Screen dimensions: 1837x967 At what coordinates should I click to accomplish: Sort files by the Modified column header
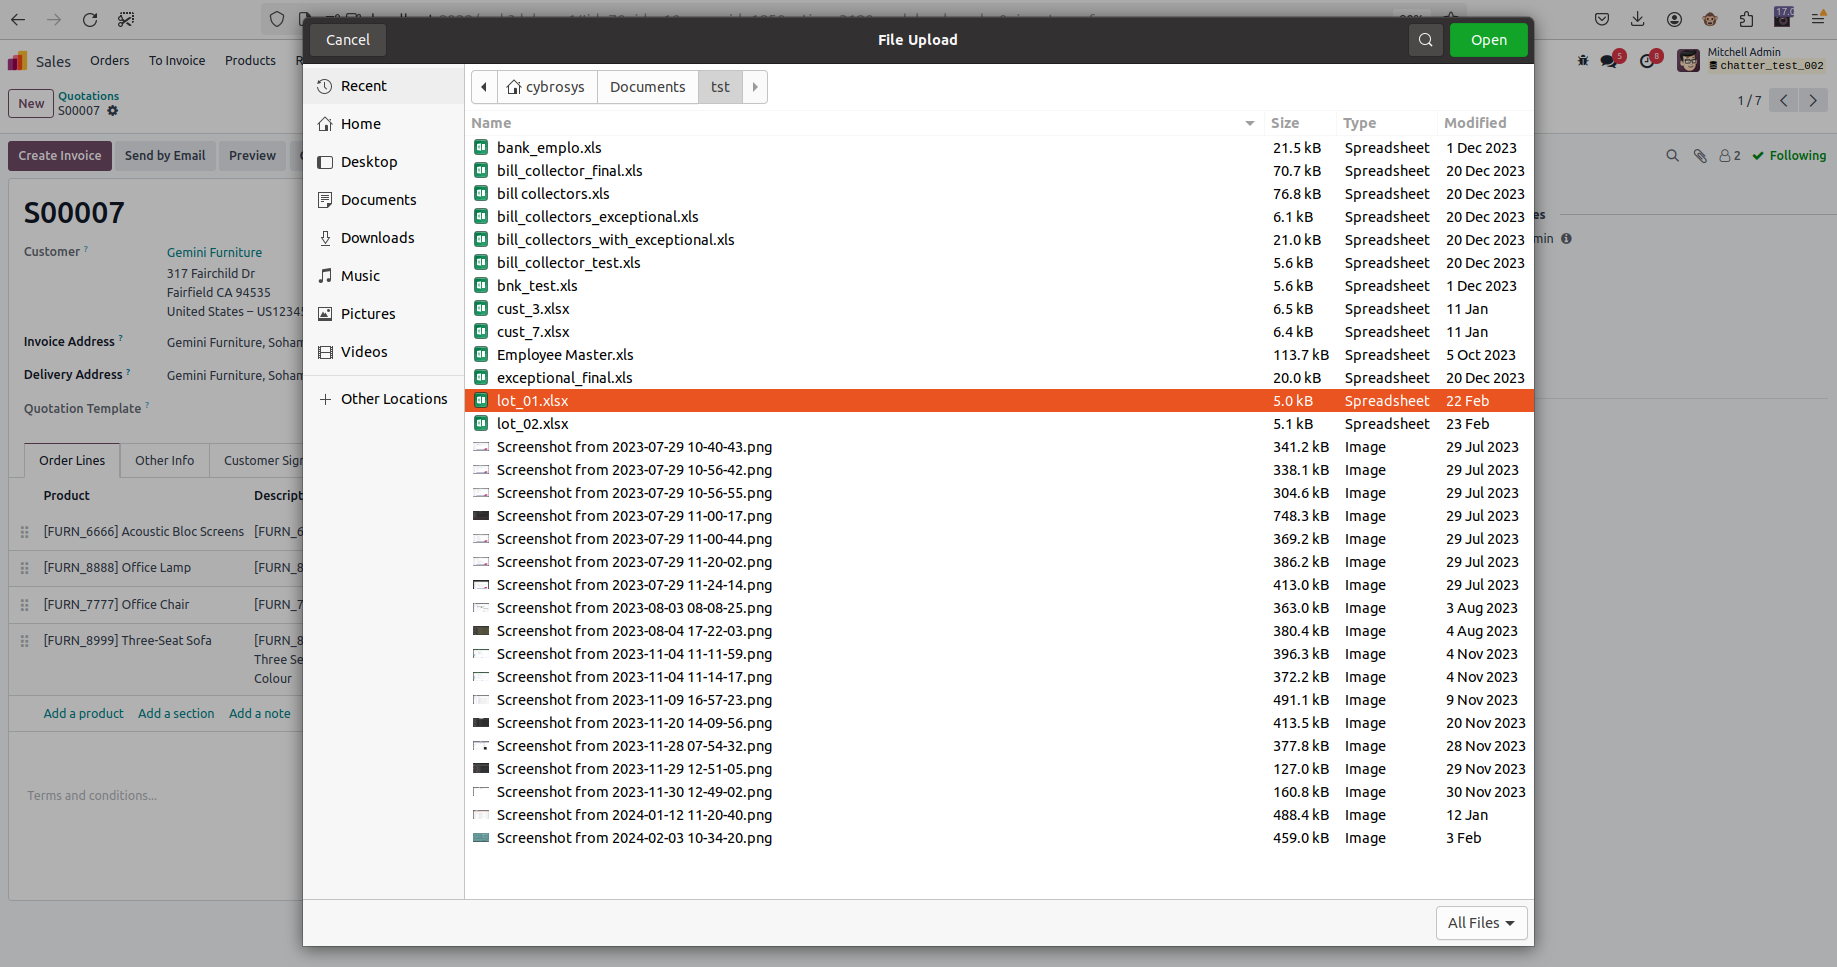1475,123
